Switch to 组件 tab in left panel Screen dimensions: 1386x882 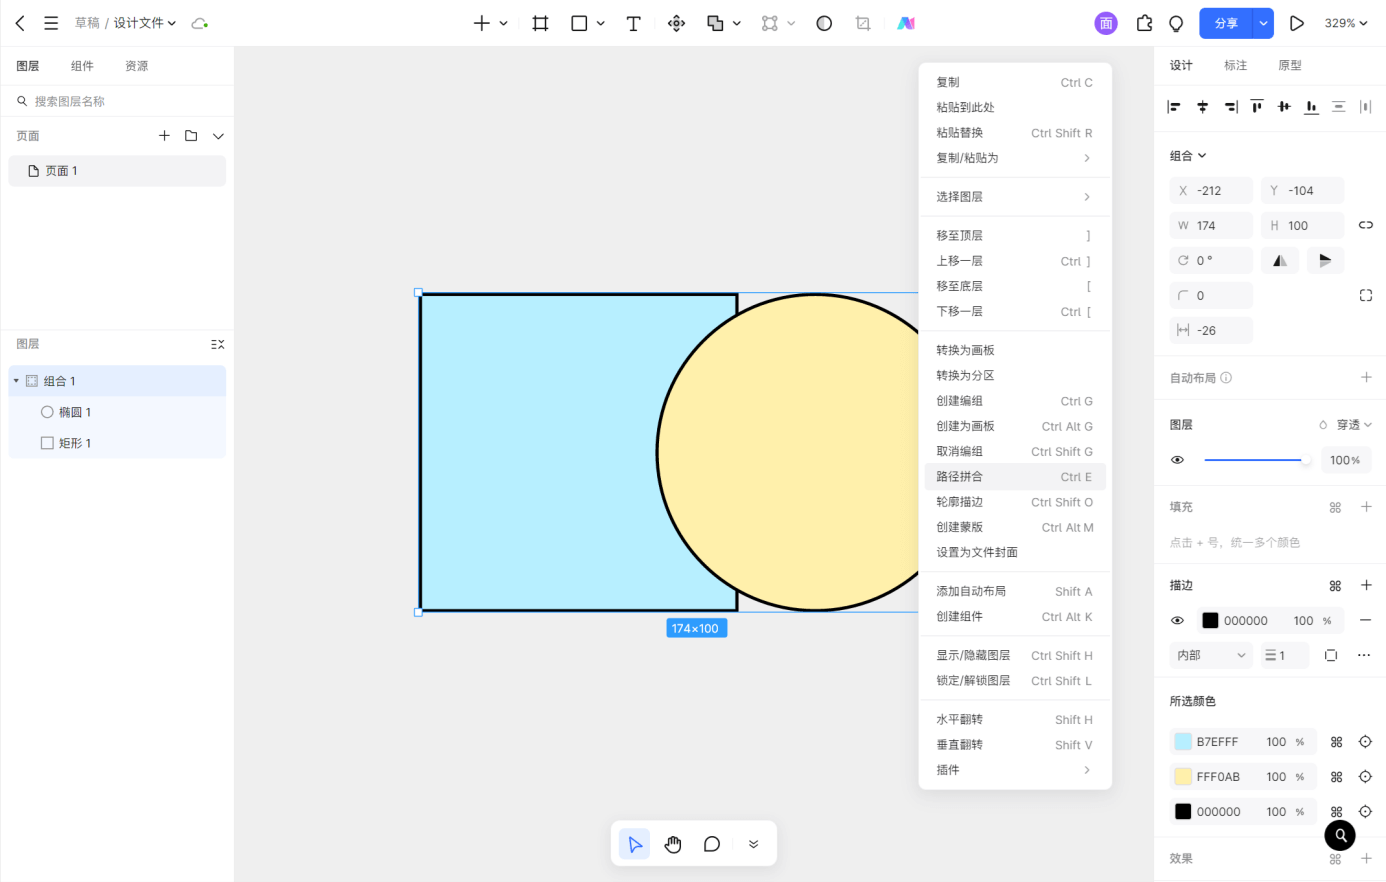coord(82,66)
